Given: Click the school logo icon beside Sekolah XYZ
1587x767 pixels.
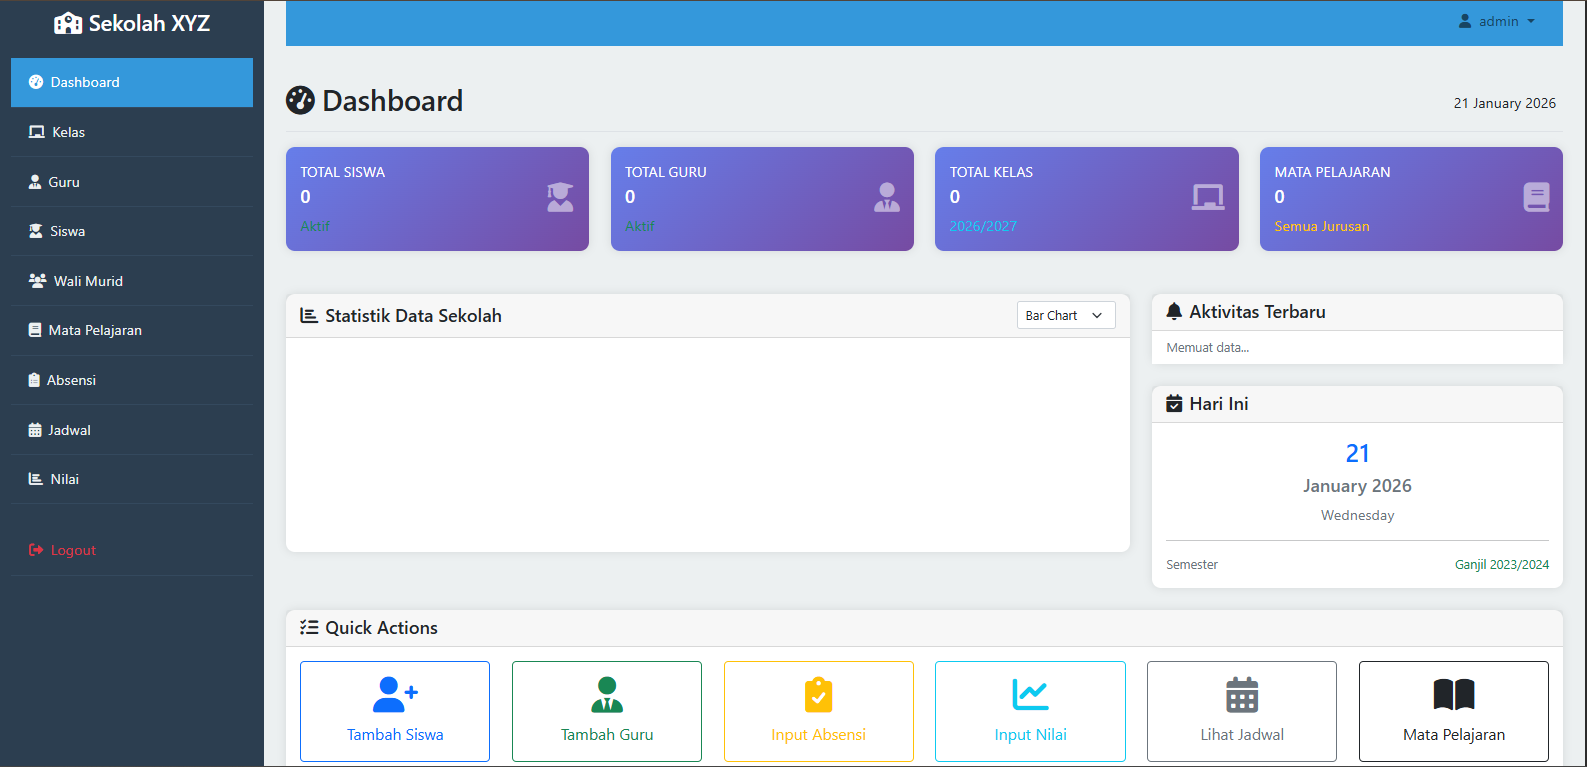Looking at the screenshot, I should click(68, 23).
